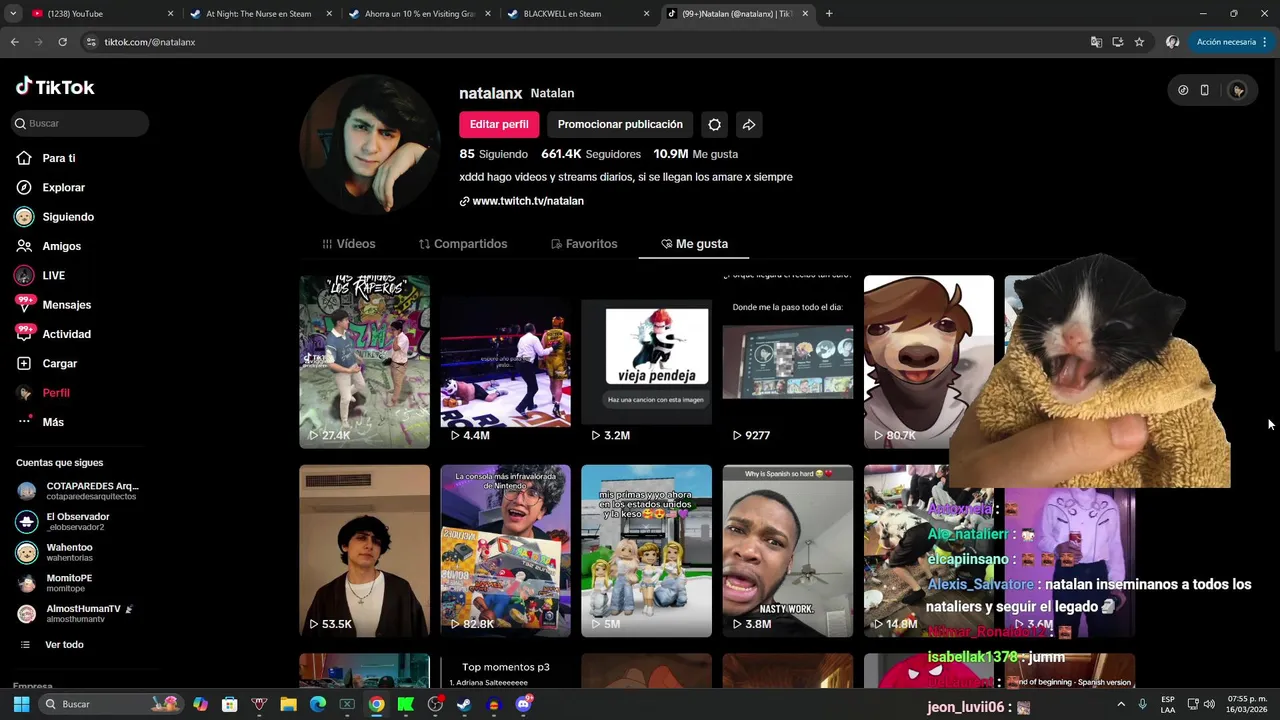Click the TikTok logo
Viewport: 1280px width, 720px height.
pos(55,87)
